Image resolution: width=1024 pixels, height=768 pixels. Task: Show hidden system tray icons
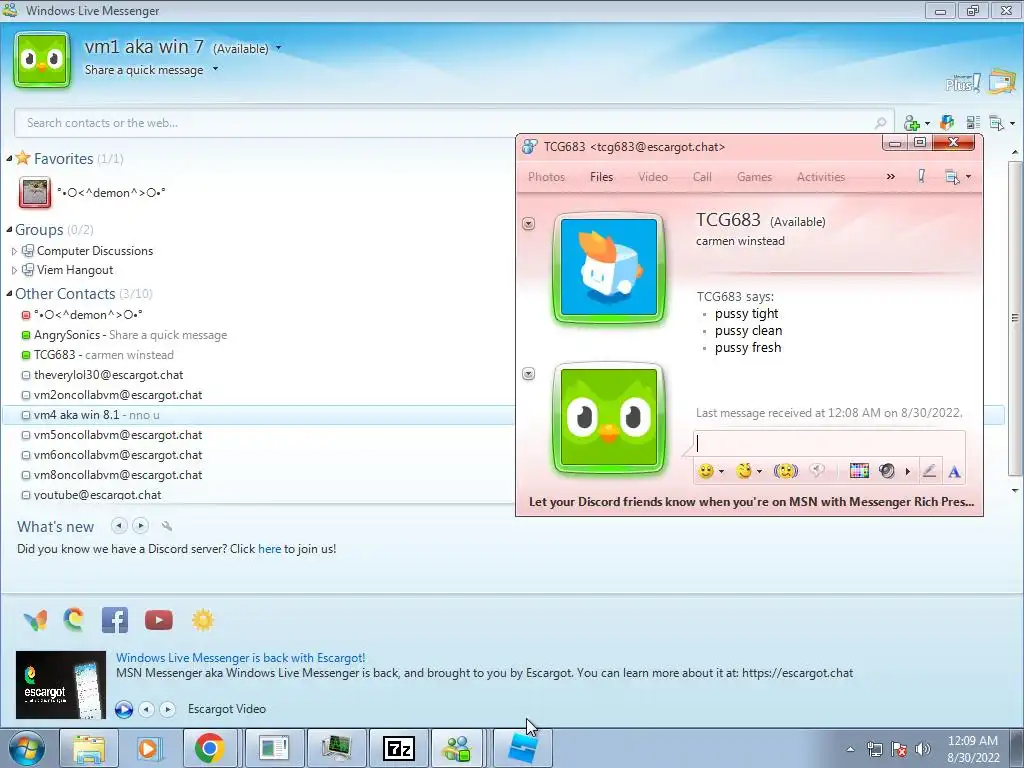coord(850,749)
